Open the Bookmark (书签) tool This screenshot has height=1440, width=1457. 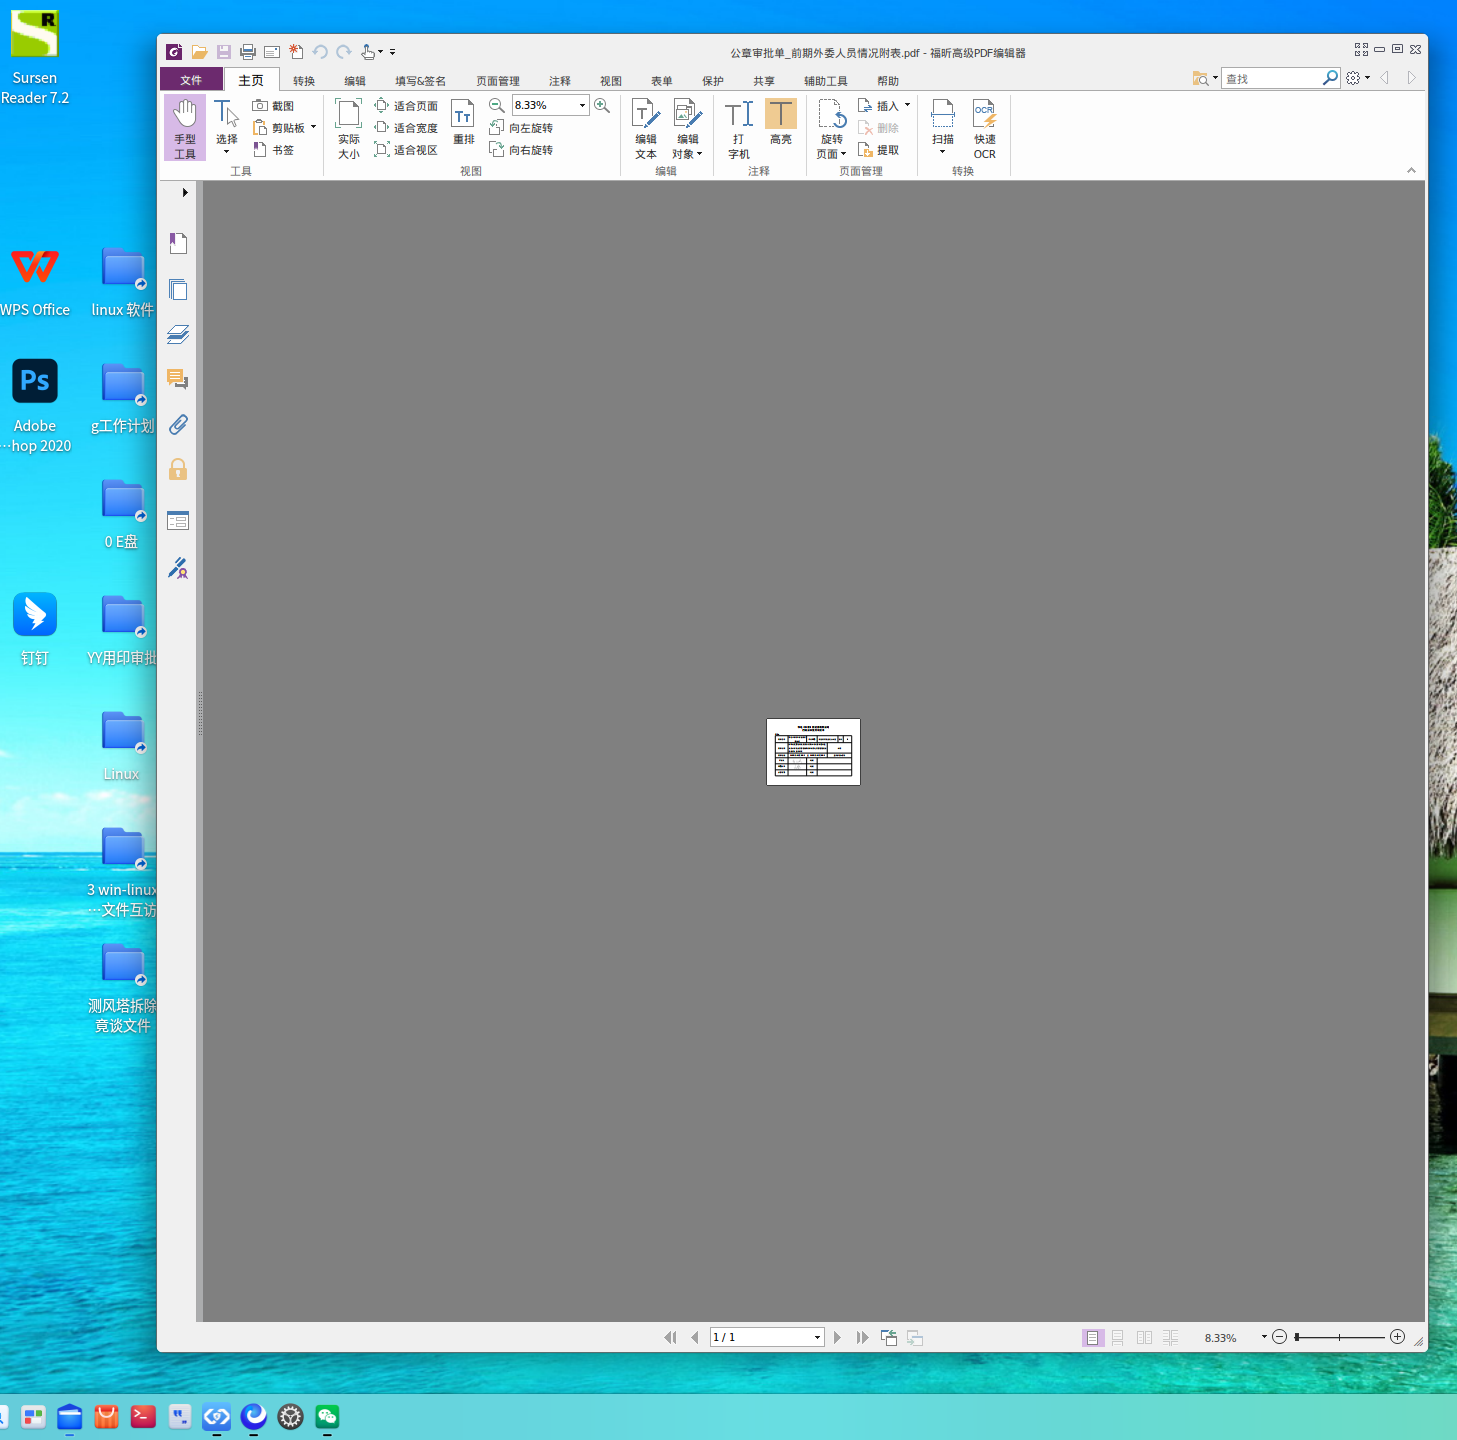(x=274, y=150)
